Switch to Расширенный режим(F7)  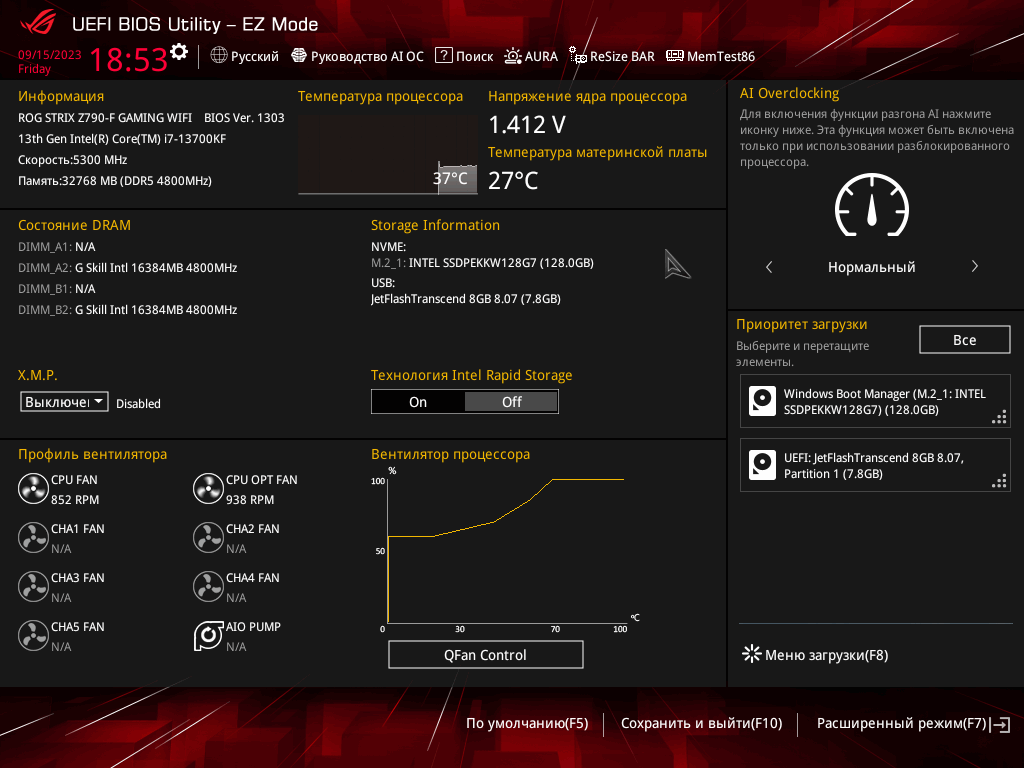tap(913, 723)
